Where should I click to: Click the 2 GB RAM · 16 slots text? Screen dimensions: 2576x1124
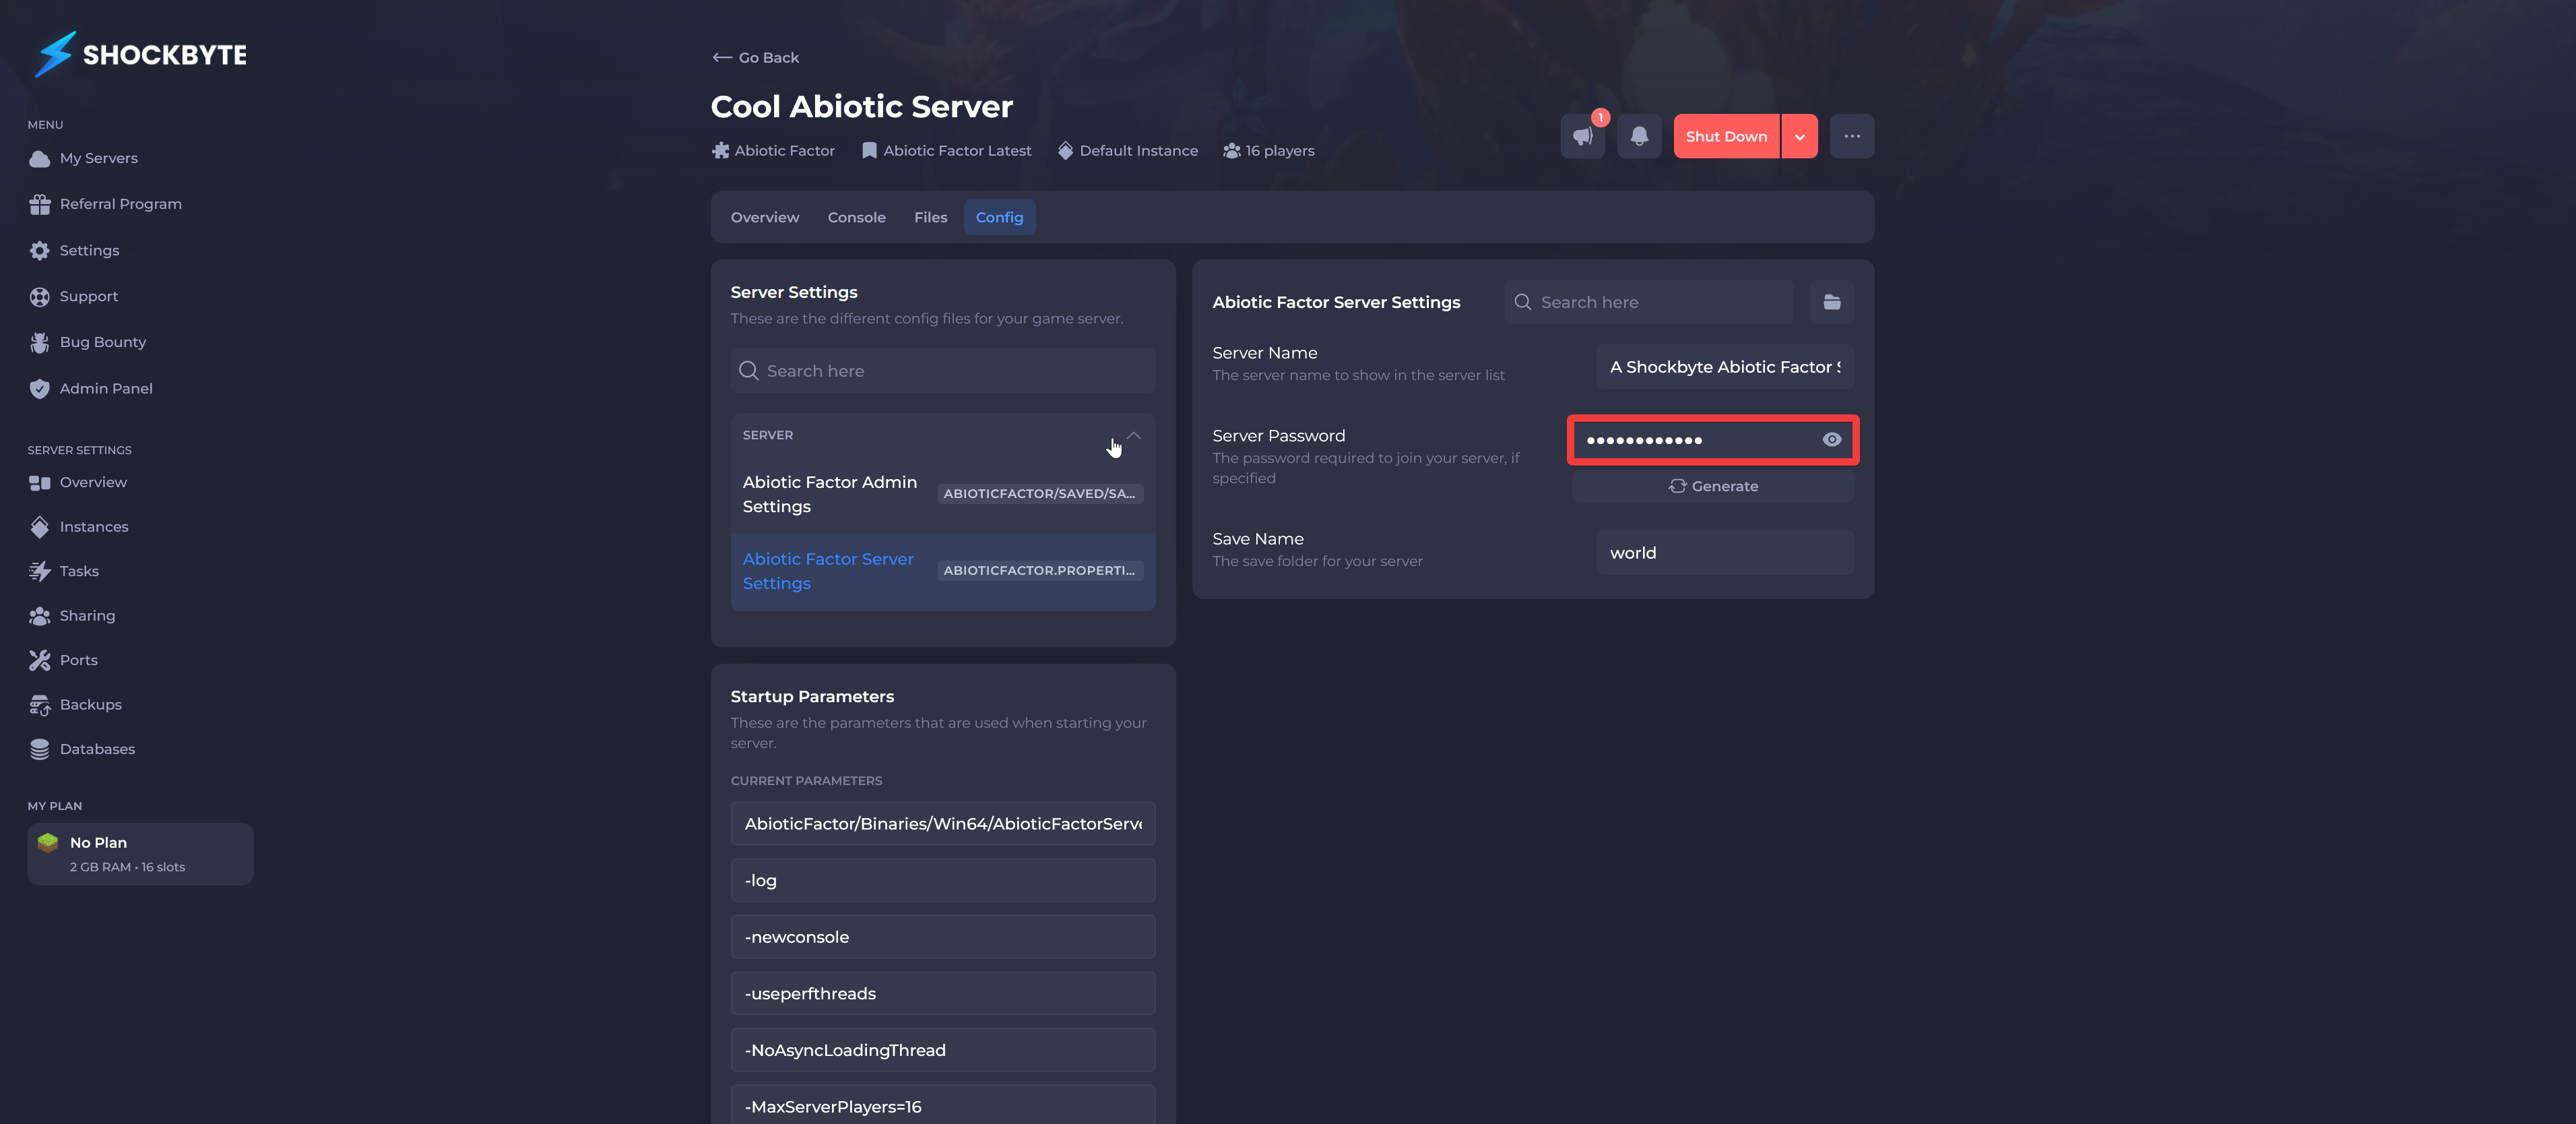click(x=127, y=867)
